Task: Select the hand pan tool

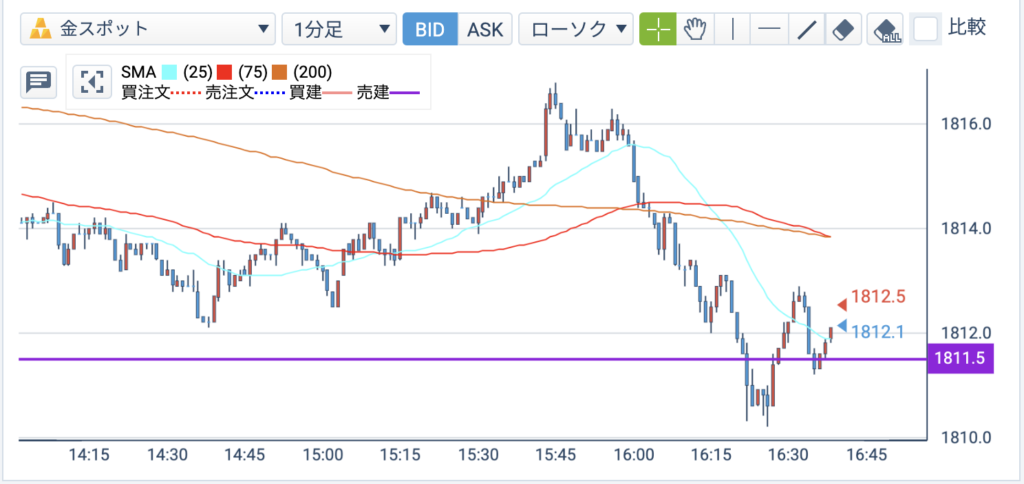Action: 696,29
